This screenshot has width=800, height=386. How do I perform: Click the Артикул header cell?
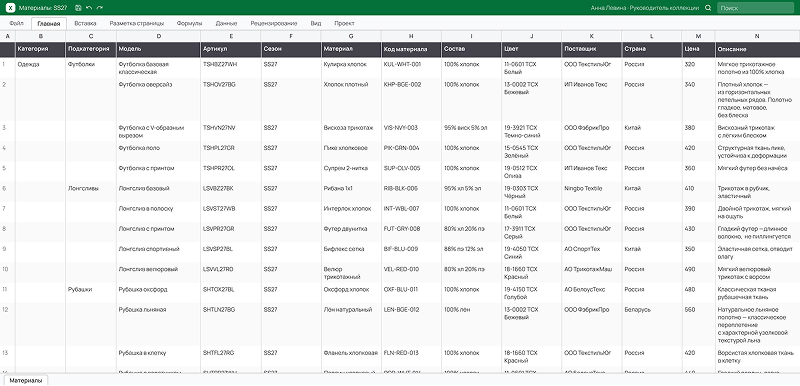[x=231, y=49]
